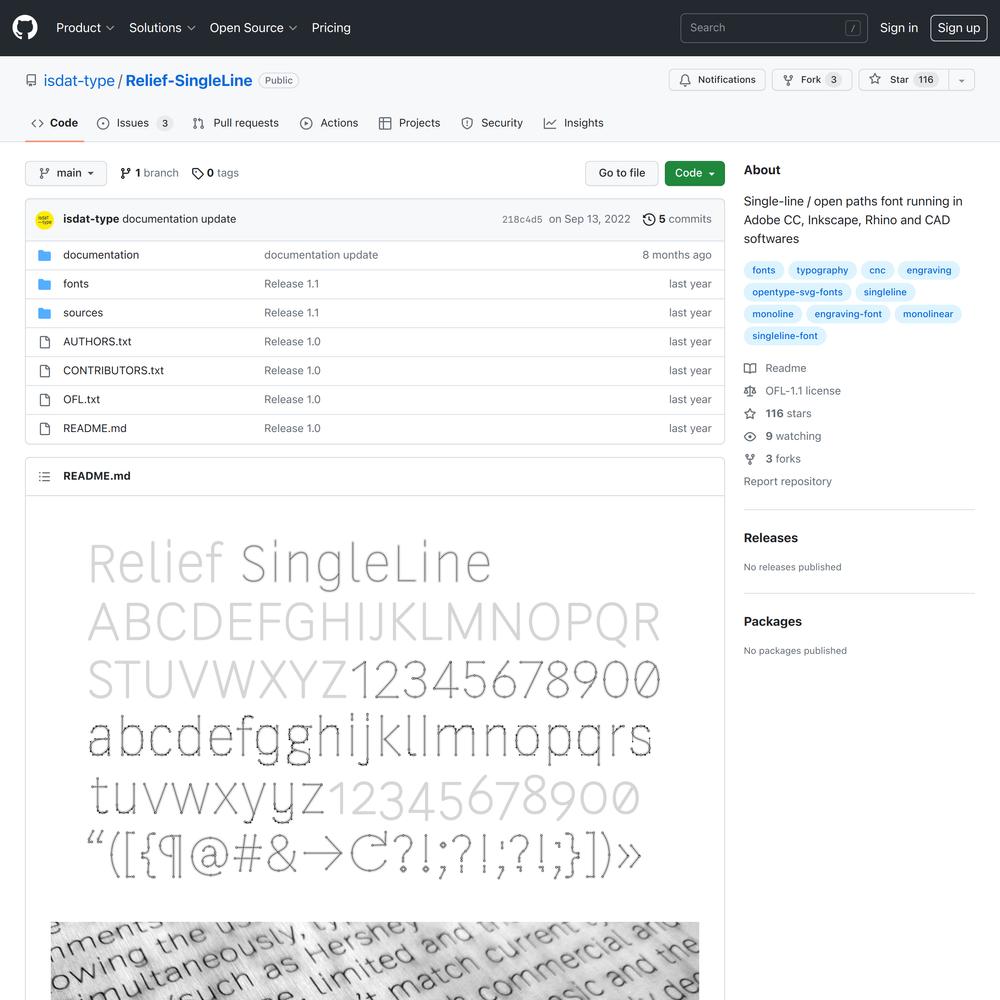Click the isdat-type avatar icon
This screenshot has height=1000, width=1000.
pos(45,219)
